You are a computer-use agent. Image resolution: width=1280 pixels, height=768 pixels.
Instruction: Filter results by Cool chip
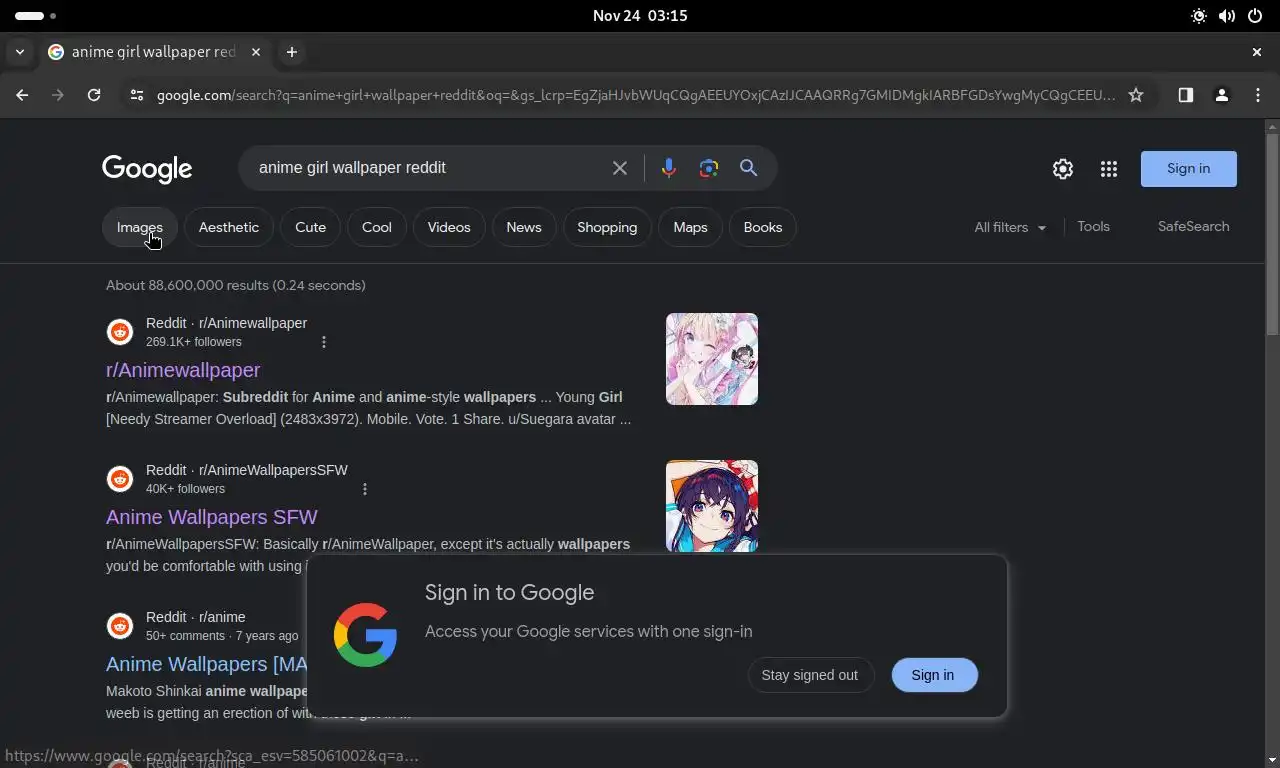pos(377,227)
